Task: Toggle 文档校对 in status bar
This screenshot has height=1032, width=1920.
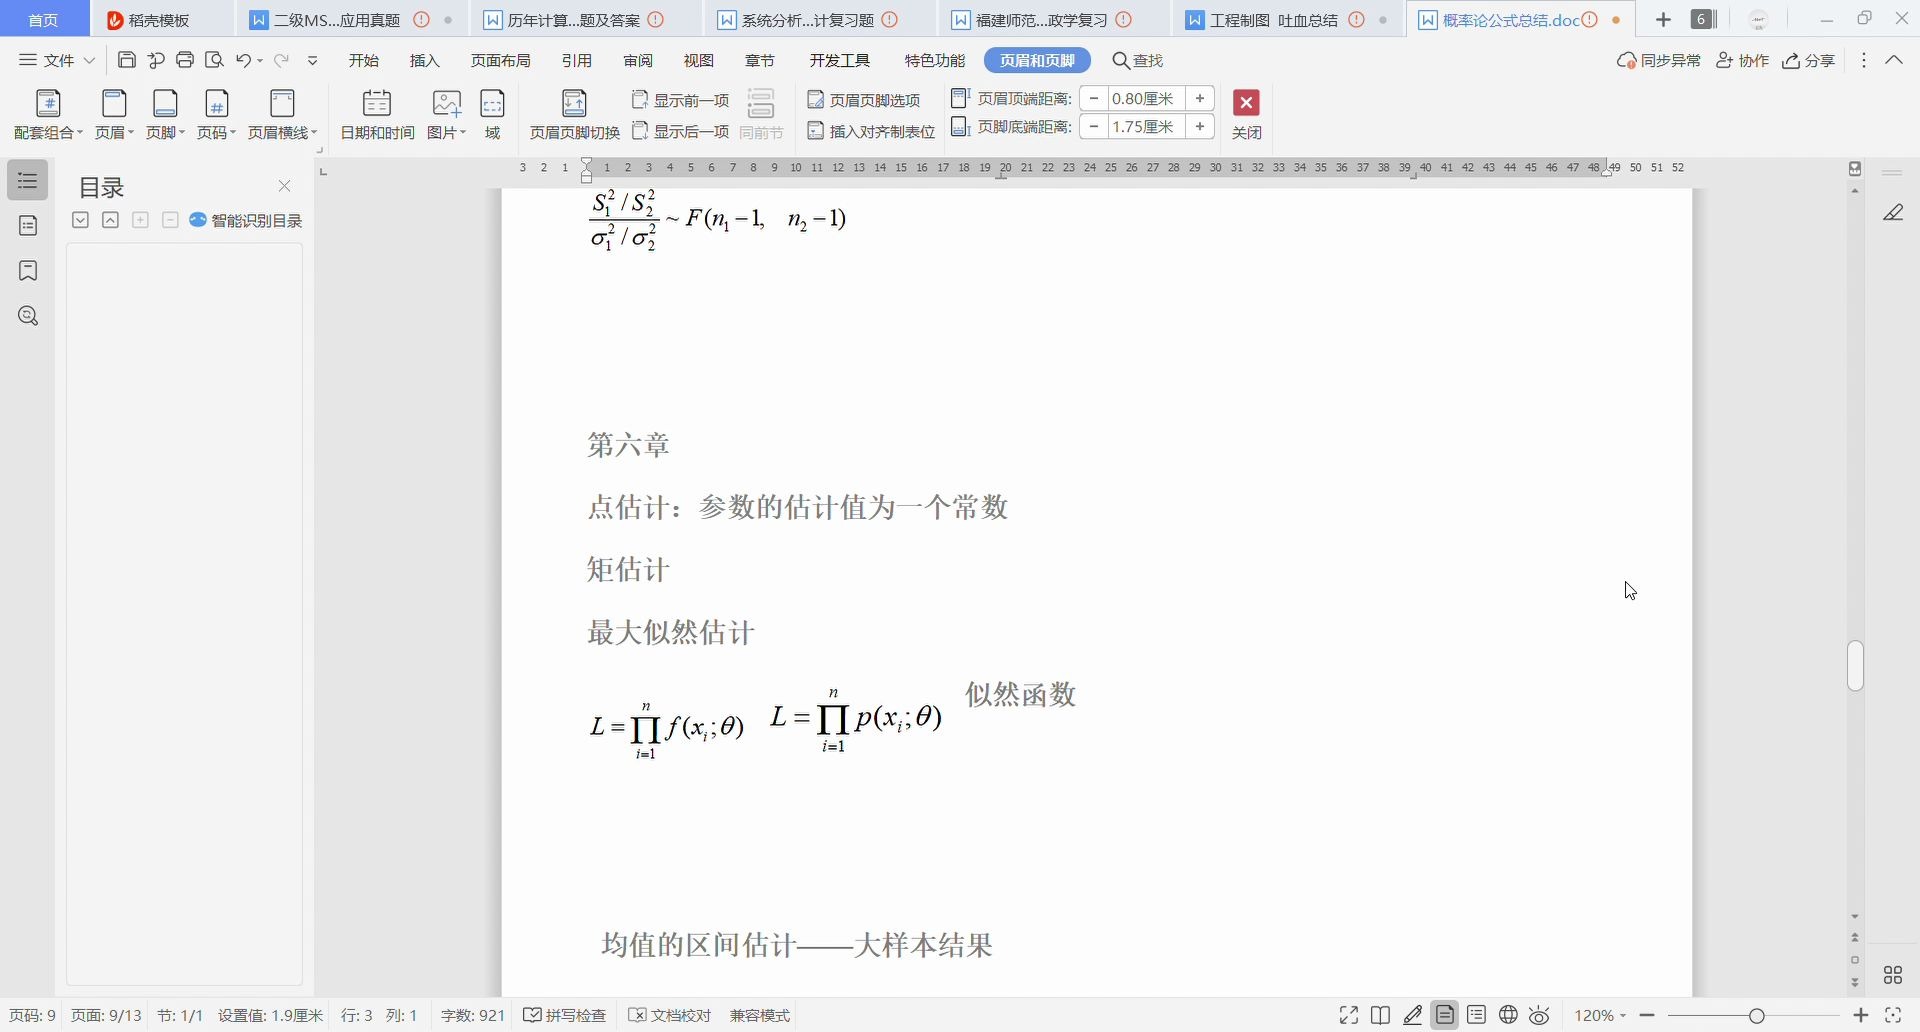Action: pyautogui.click(x=669, y=1016)
